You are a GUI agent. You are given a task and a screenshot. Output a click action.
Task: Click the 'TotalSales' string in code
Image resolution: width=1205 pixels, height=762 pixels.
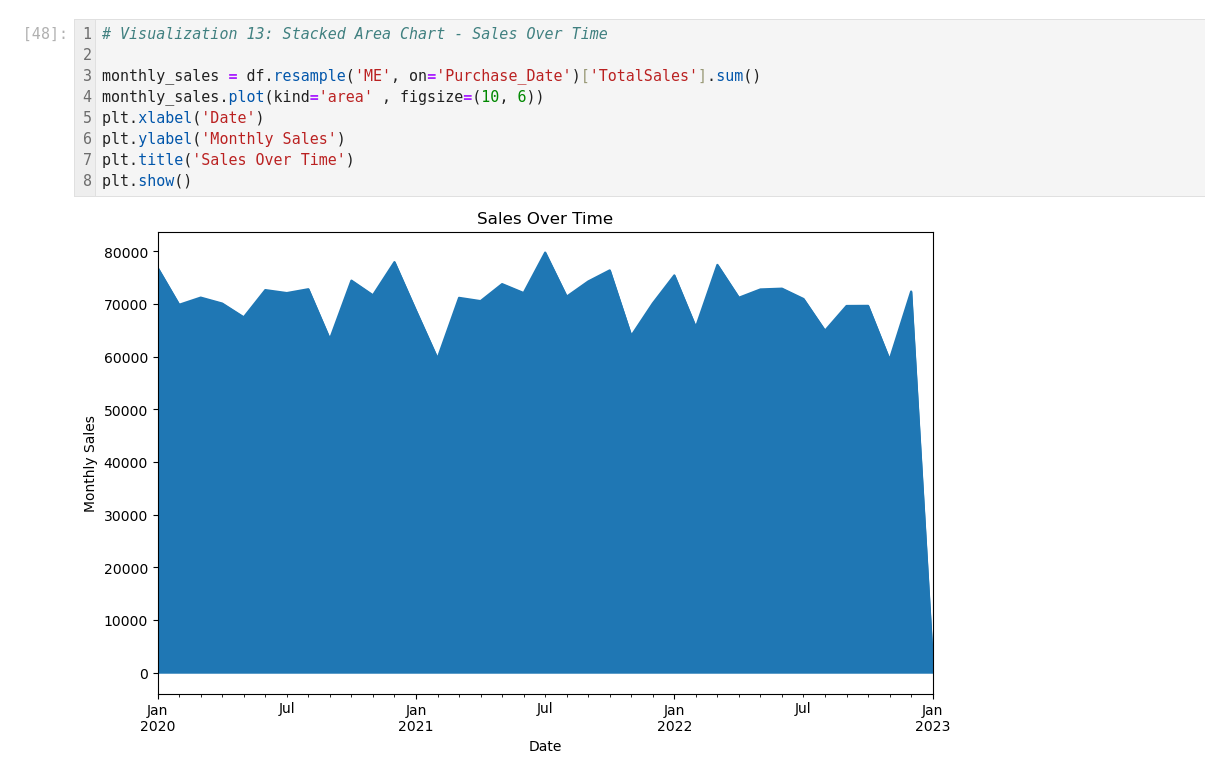coord(643,76)
